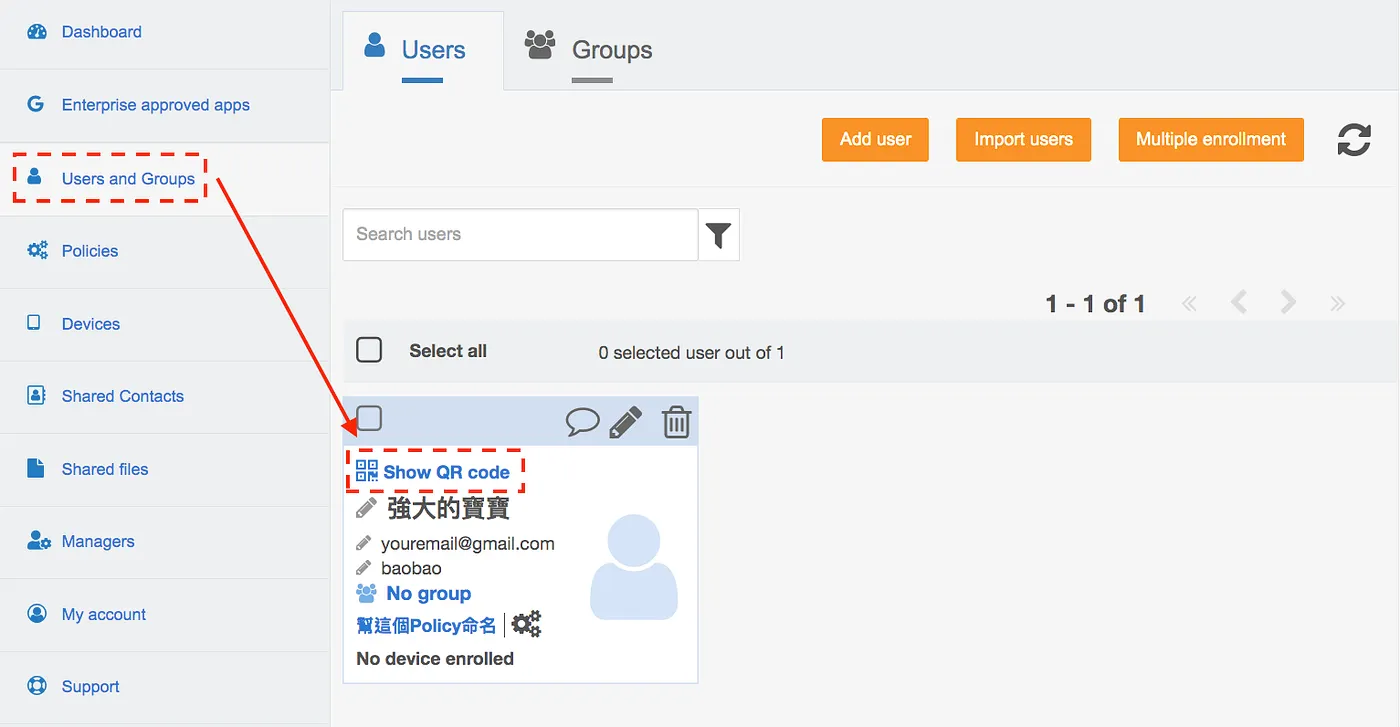Click the Users and Groups person icon
This screenshot has width=1400, height=727.
[x=35, y=177]
